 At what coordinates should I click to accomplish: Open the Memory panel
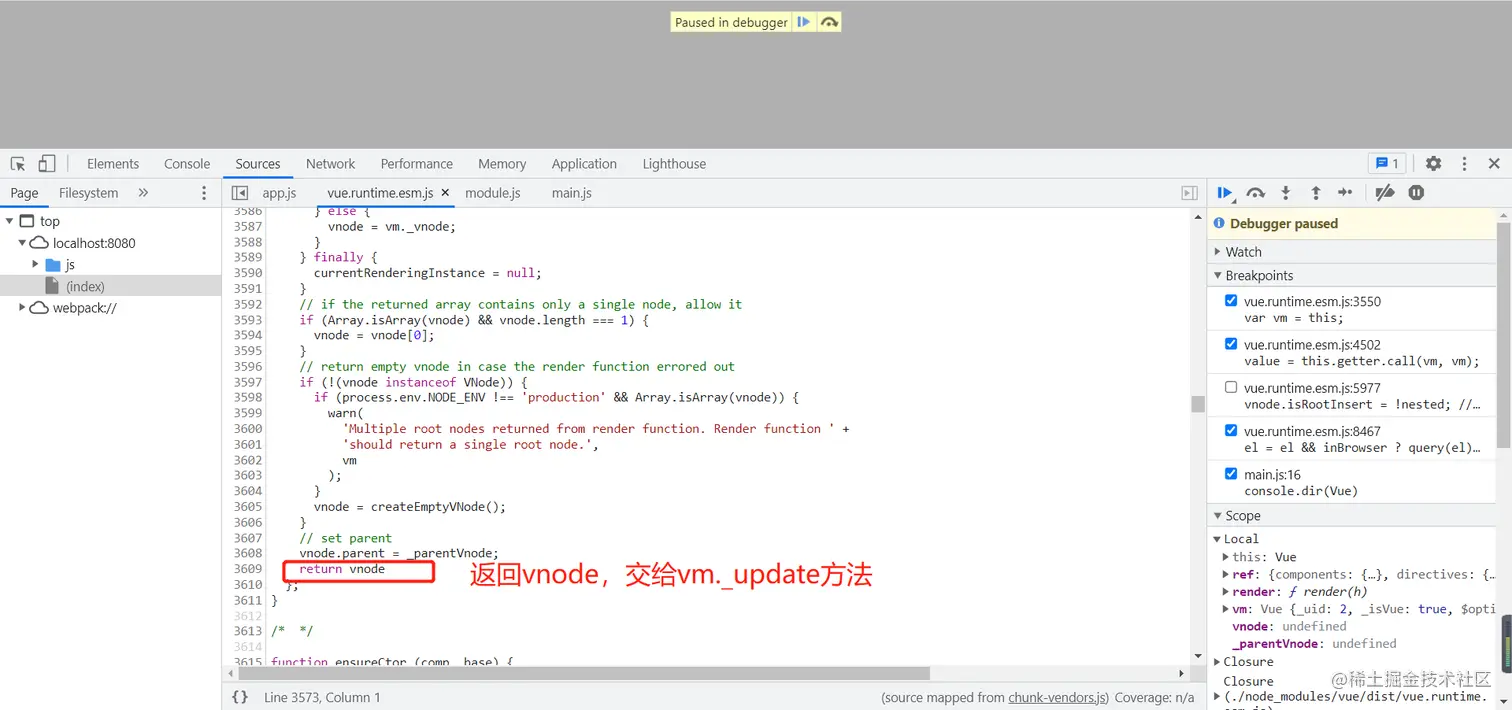click(x=502, y=164)
